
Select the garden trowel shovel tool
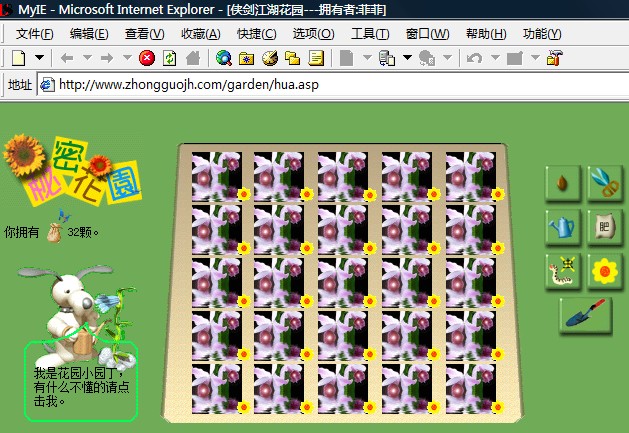586,315
